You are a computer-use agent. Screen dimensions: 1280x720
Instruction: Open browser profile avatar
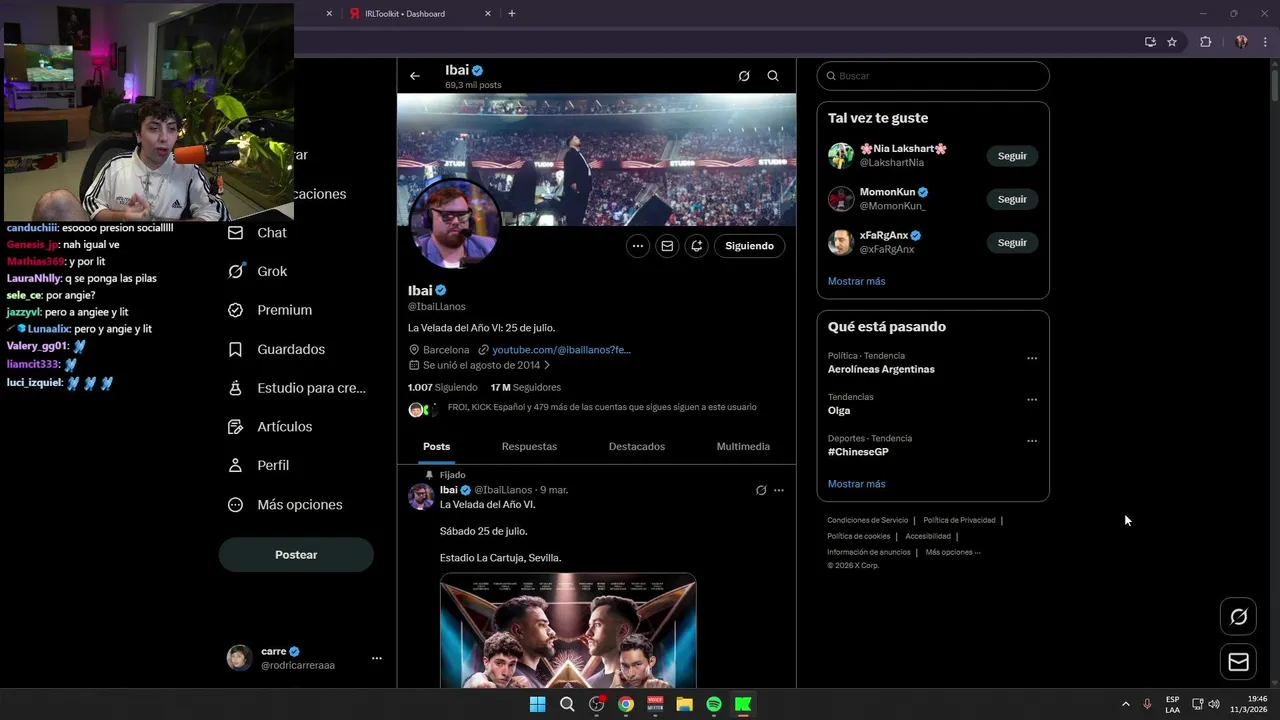tap(1241, 42)
